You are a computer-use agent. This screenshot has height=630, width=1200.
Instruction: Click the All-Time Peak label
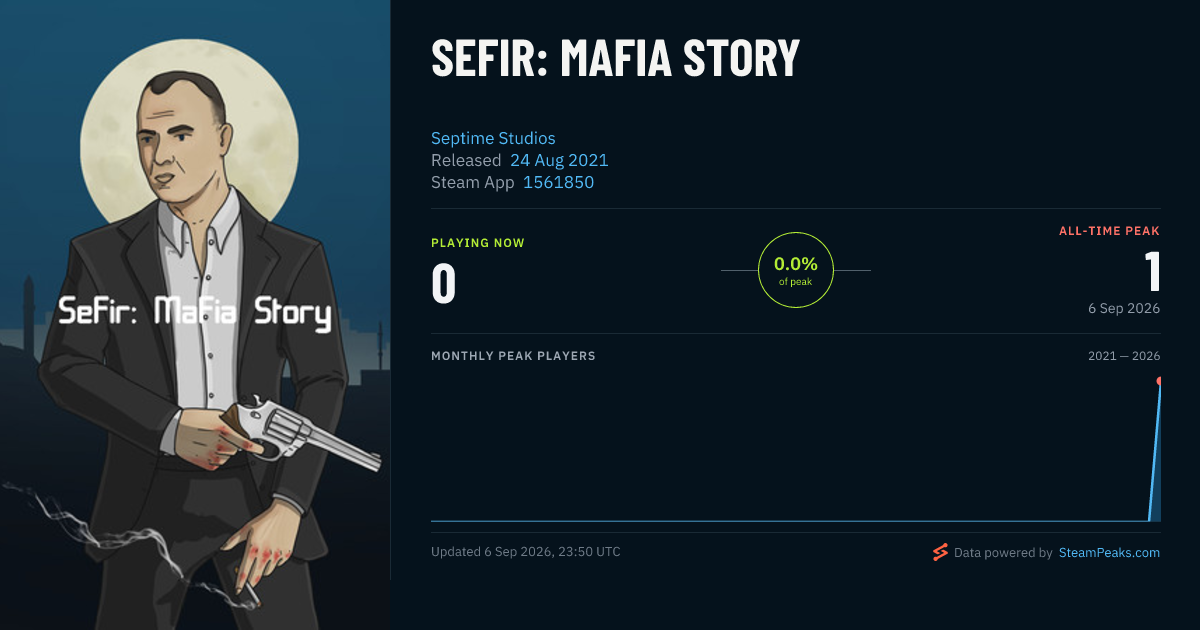[x=1109, y=231]
